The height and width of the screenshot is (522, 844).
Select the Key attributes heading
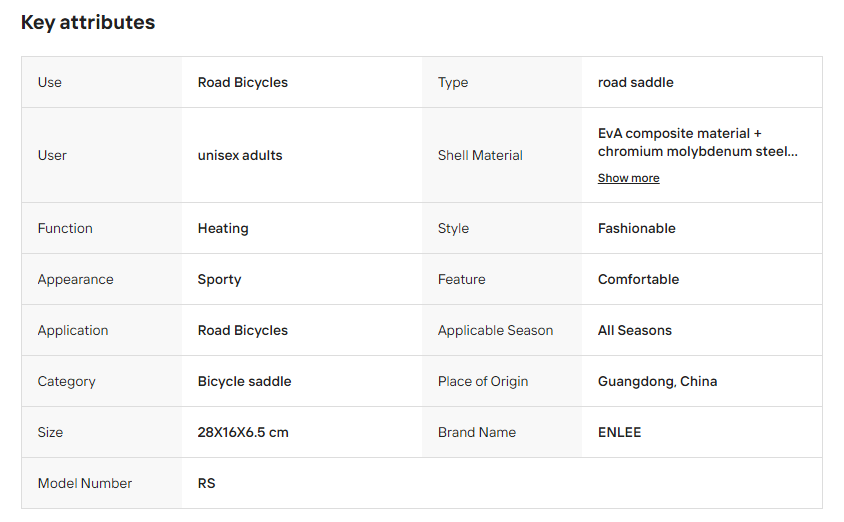click(88, 23)
